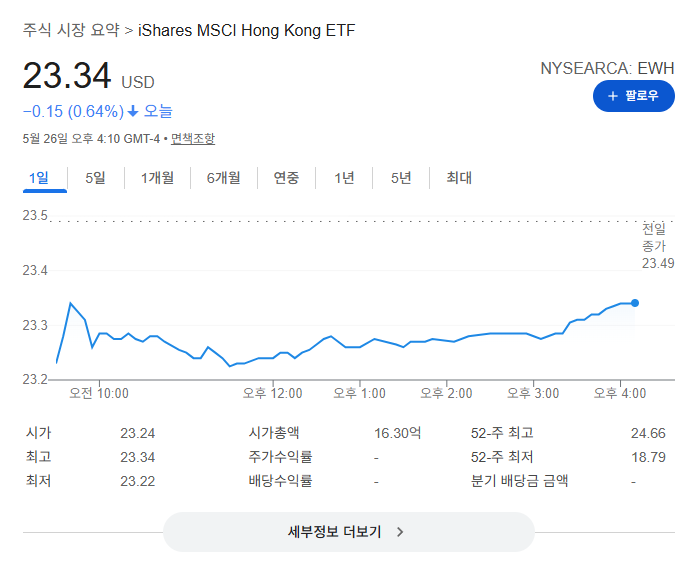Screen dimensions: 692x572
Task: Switch to the 5일 chart range
Action: (95, 178)
